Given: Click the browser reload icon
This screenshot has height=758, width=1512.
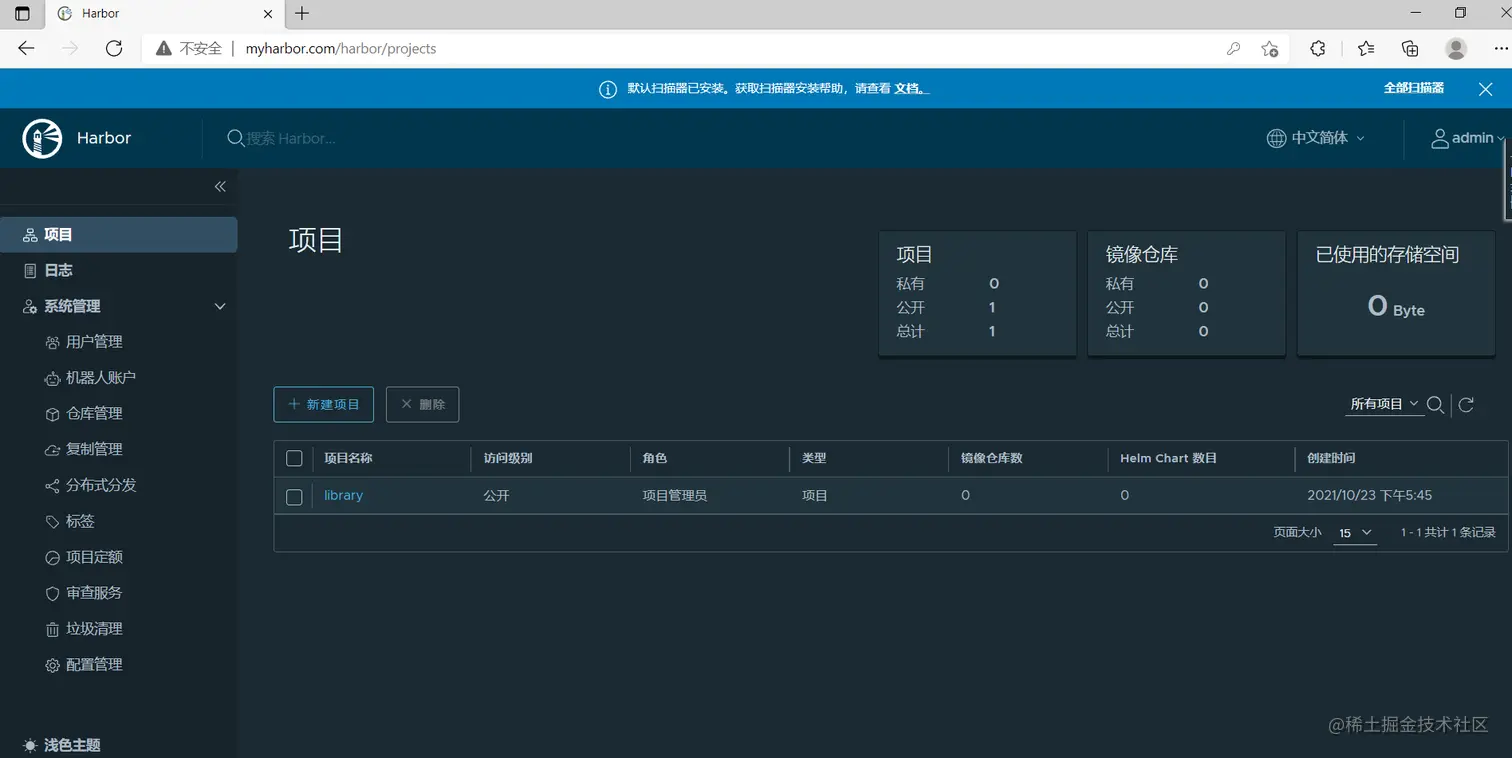Looking at the screenshot, I should tap(114, 48).
